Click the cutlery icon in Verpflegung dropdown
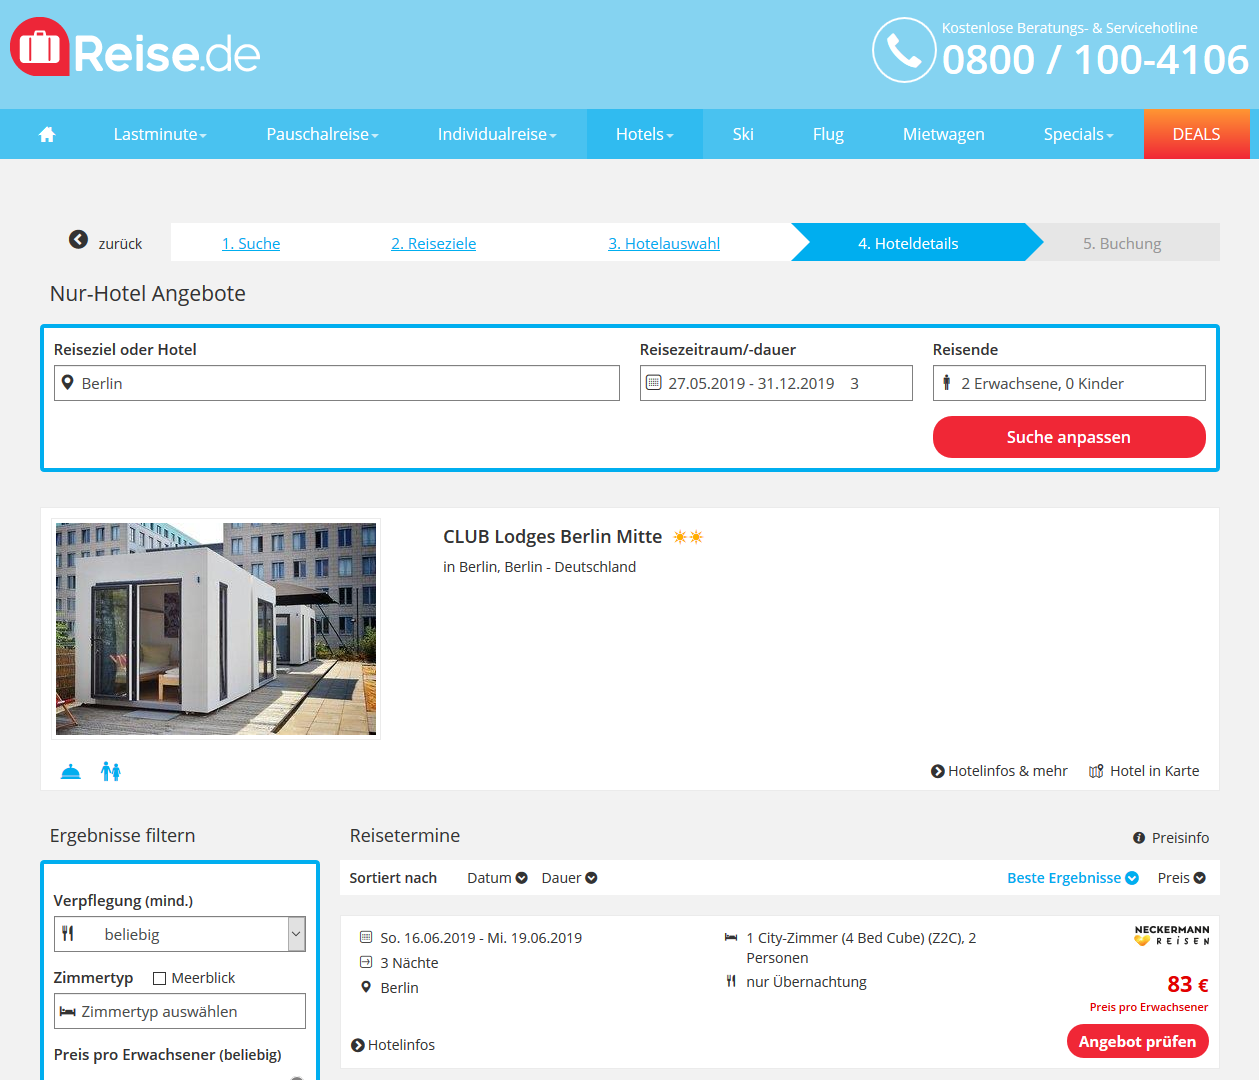Screen dimensions: 1259x1080 [68, 934]
